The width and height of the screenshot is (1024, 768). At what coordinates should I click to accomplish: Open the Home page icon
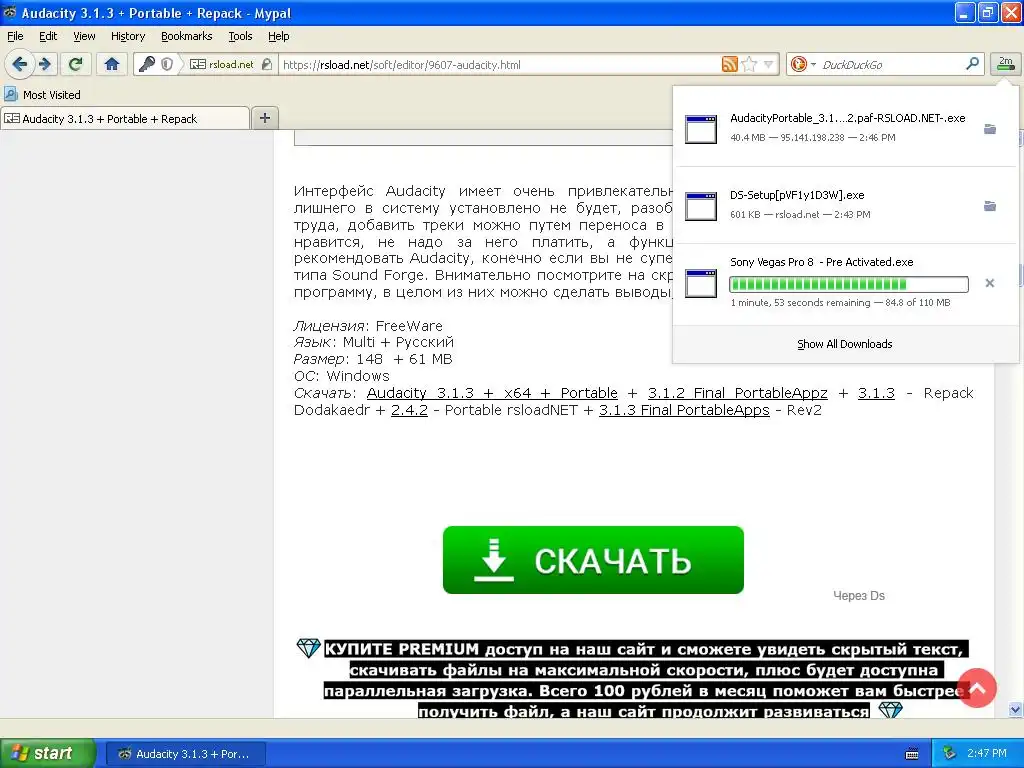point(112,64)
